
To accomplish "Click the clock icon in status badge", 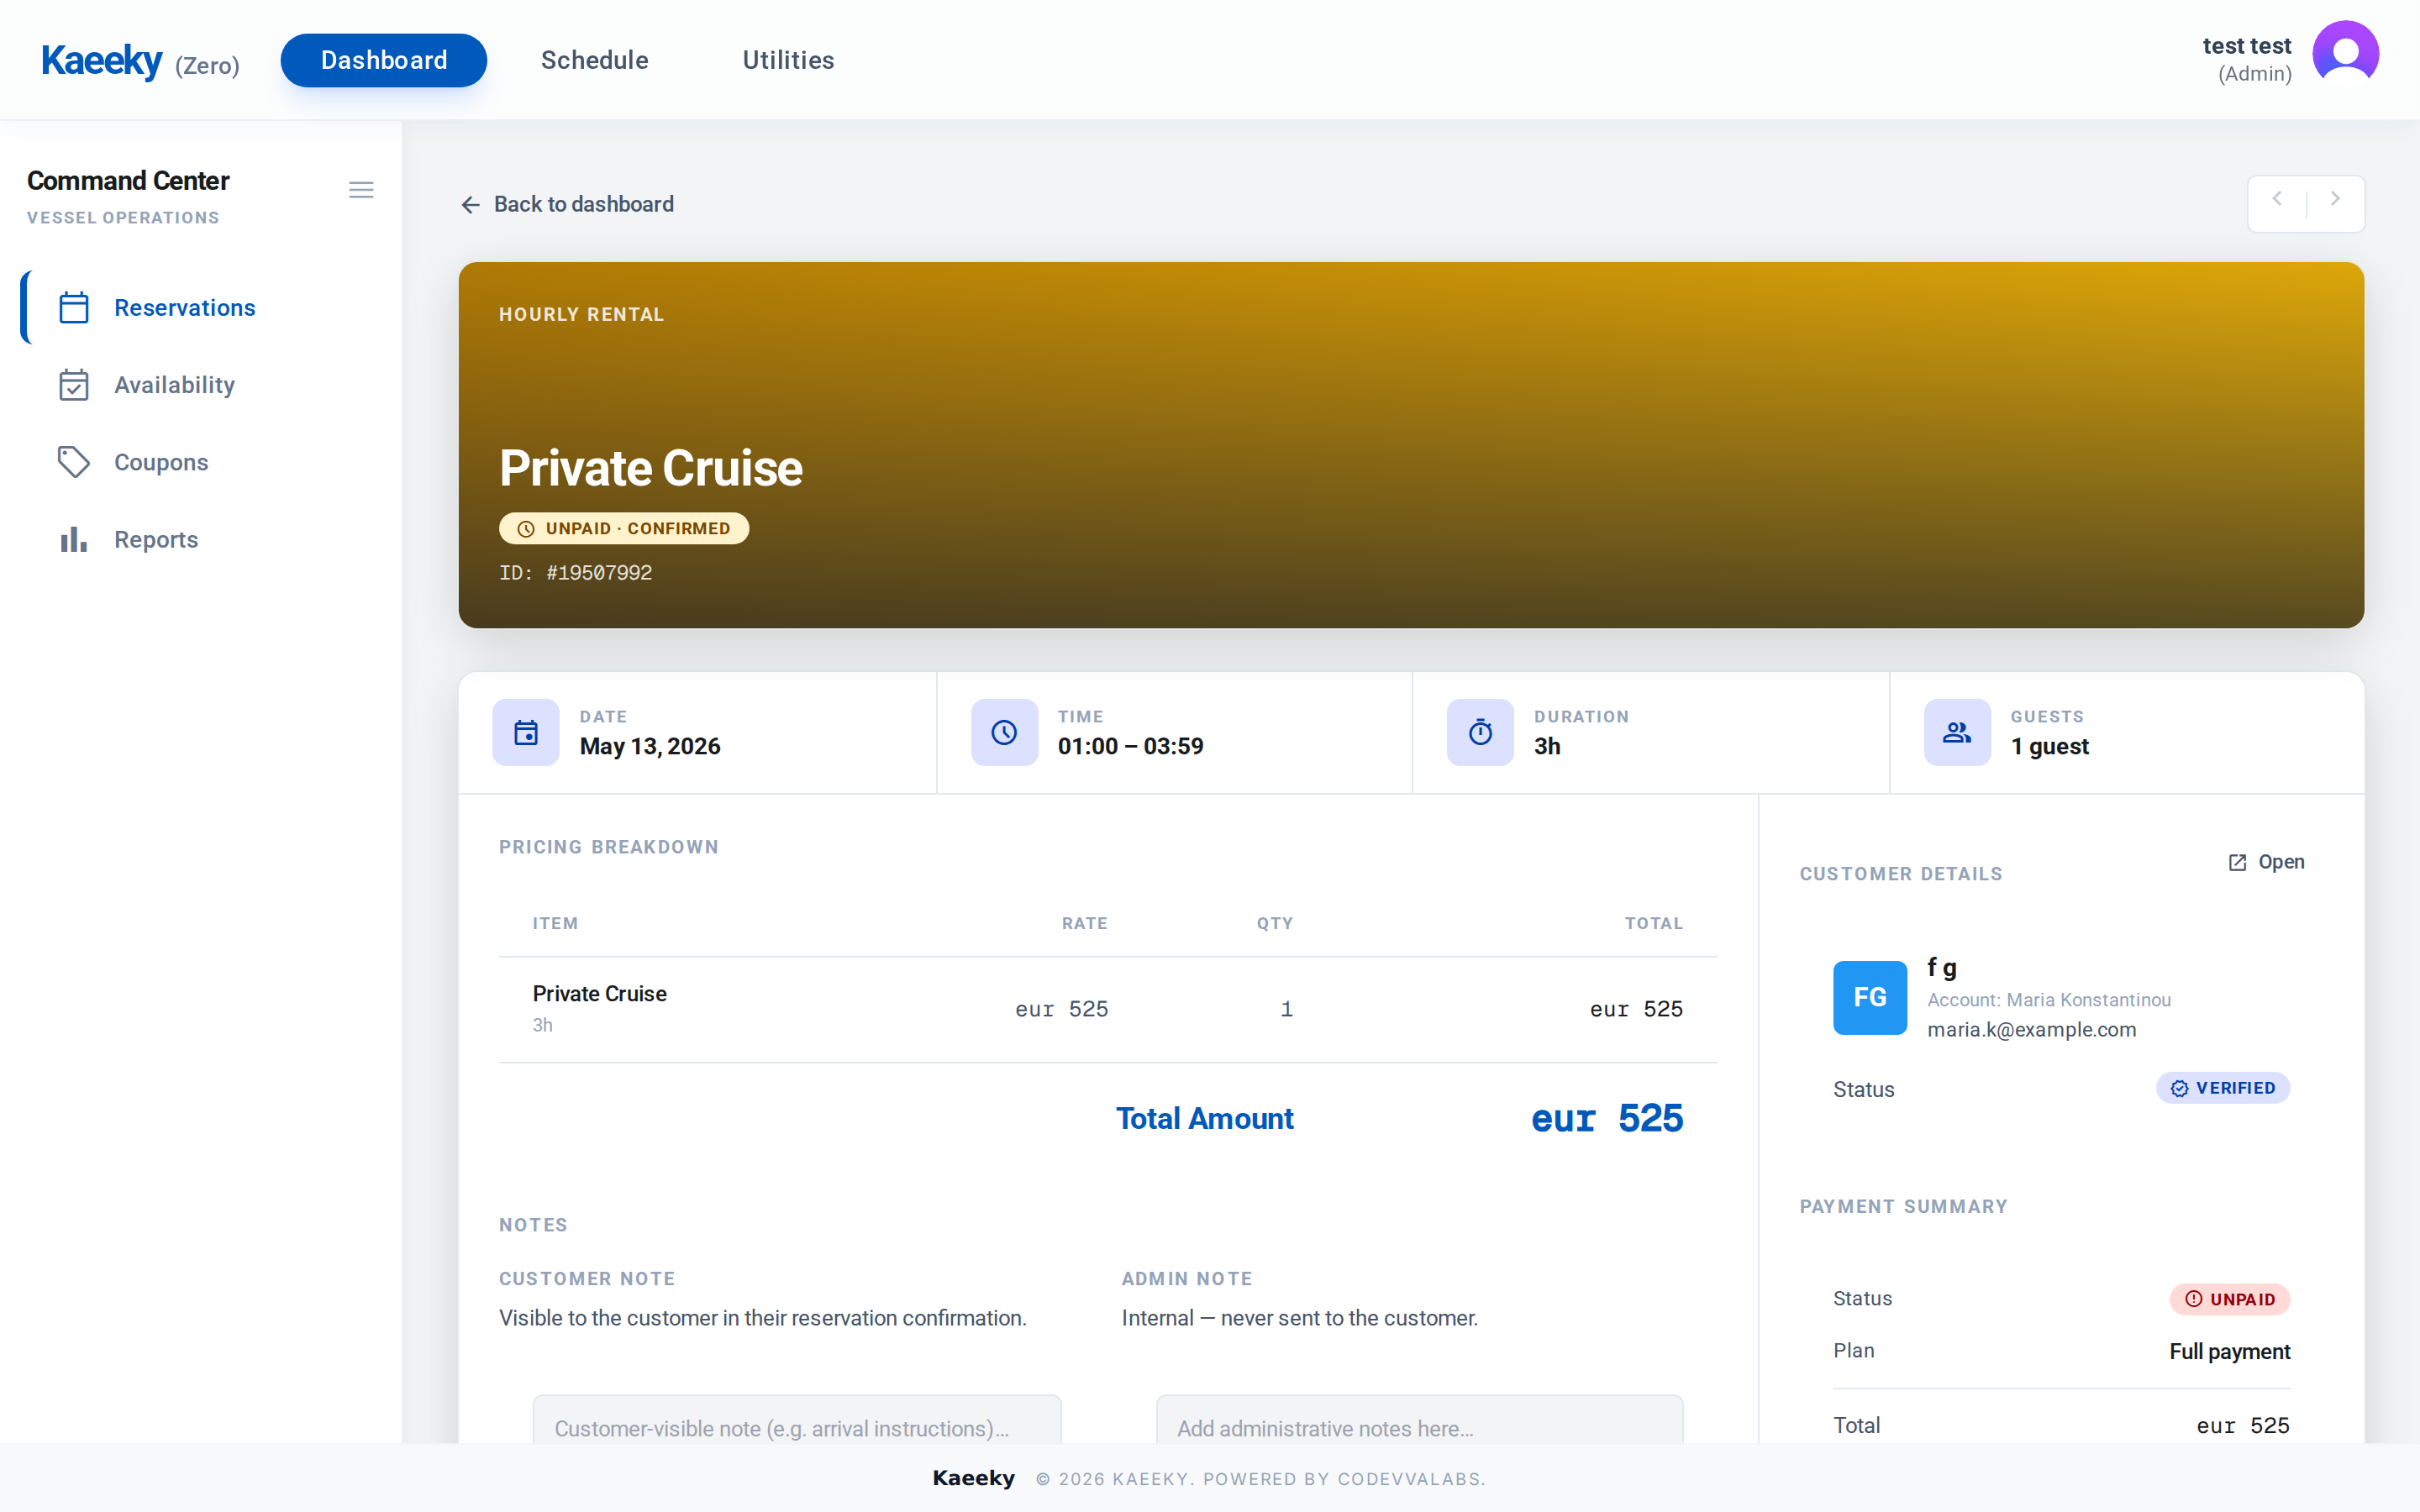I will coord(526,529).
